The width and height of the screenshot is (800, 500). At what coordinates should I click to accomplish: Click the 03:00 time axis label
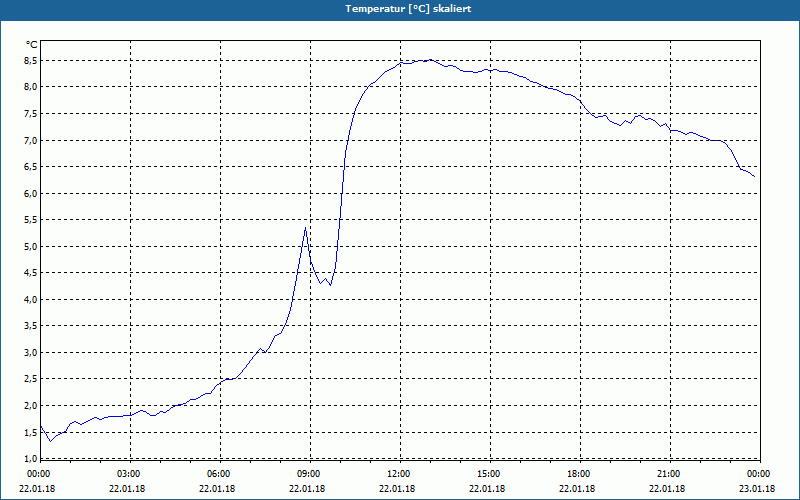click(129, 474)
